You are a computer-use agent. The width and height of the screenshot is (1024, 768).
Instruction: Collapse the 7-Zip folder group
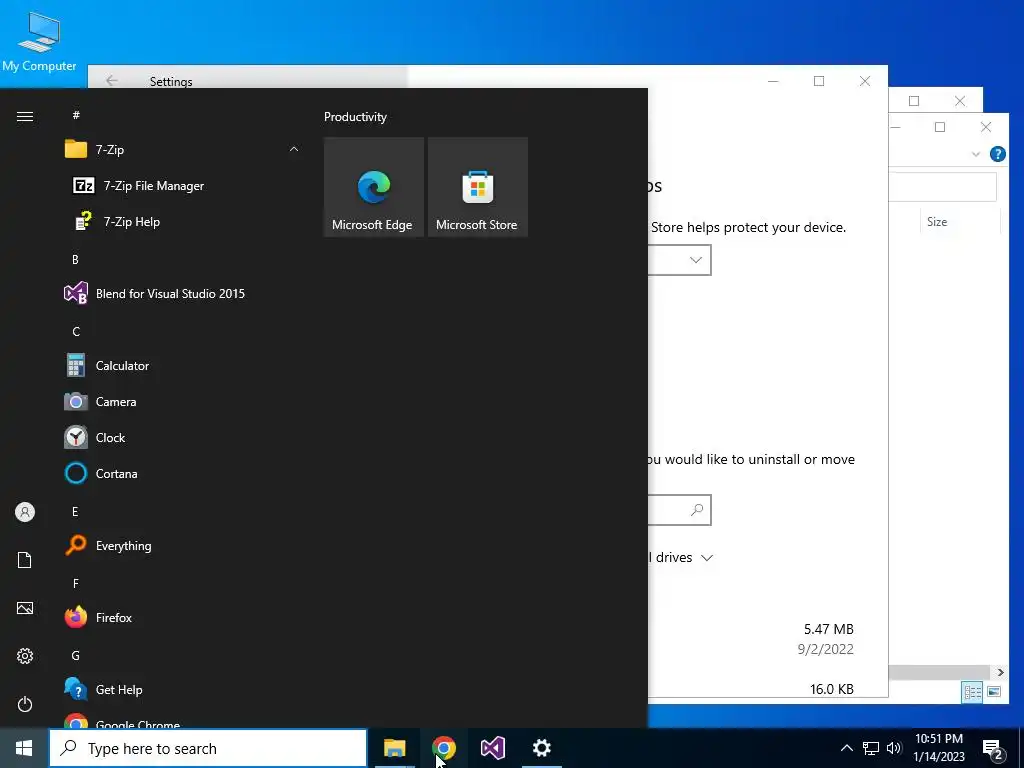(x=294, y=150)
